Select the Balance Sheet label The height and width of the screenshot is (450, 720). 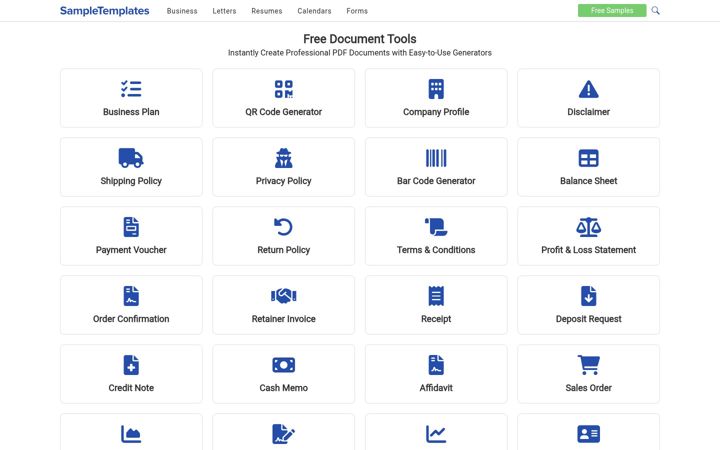[588, 181]
